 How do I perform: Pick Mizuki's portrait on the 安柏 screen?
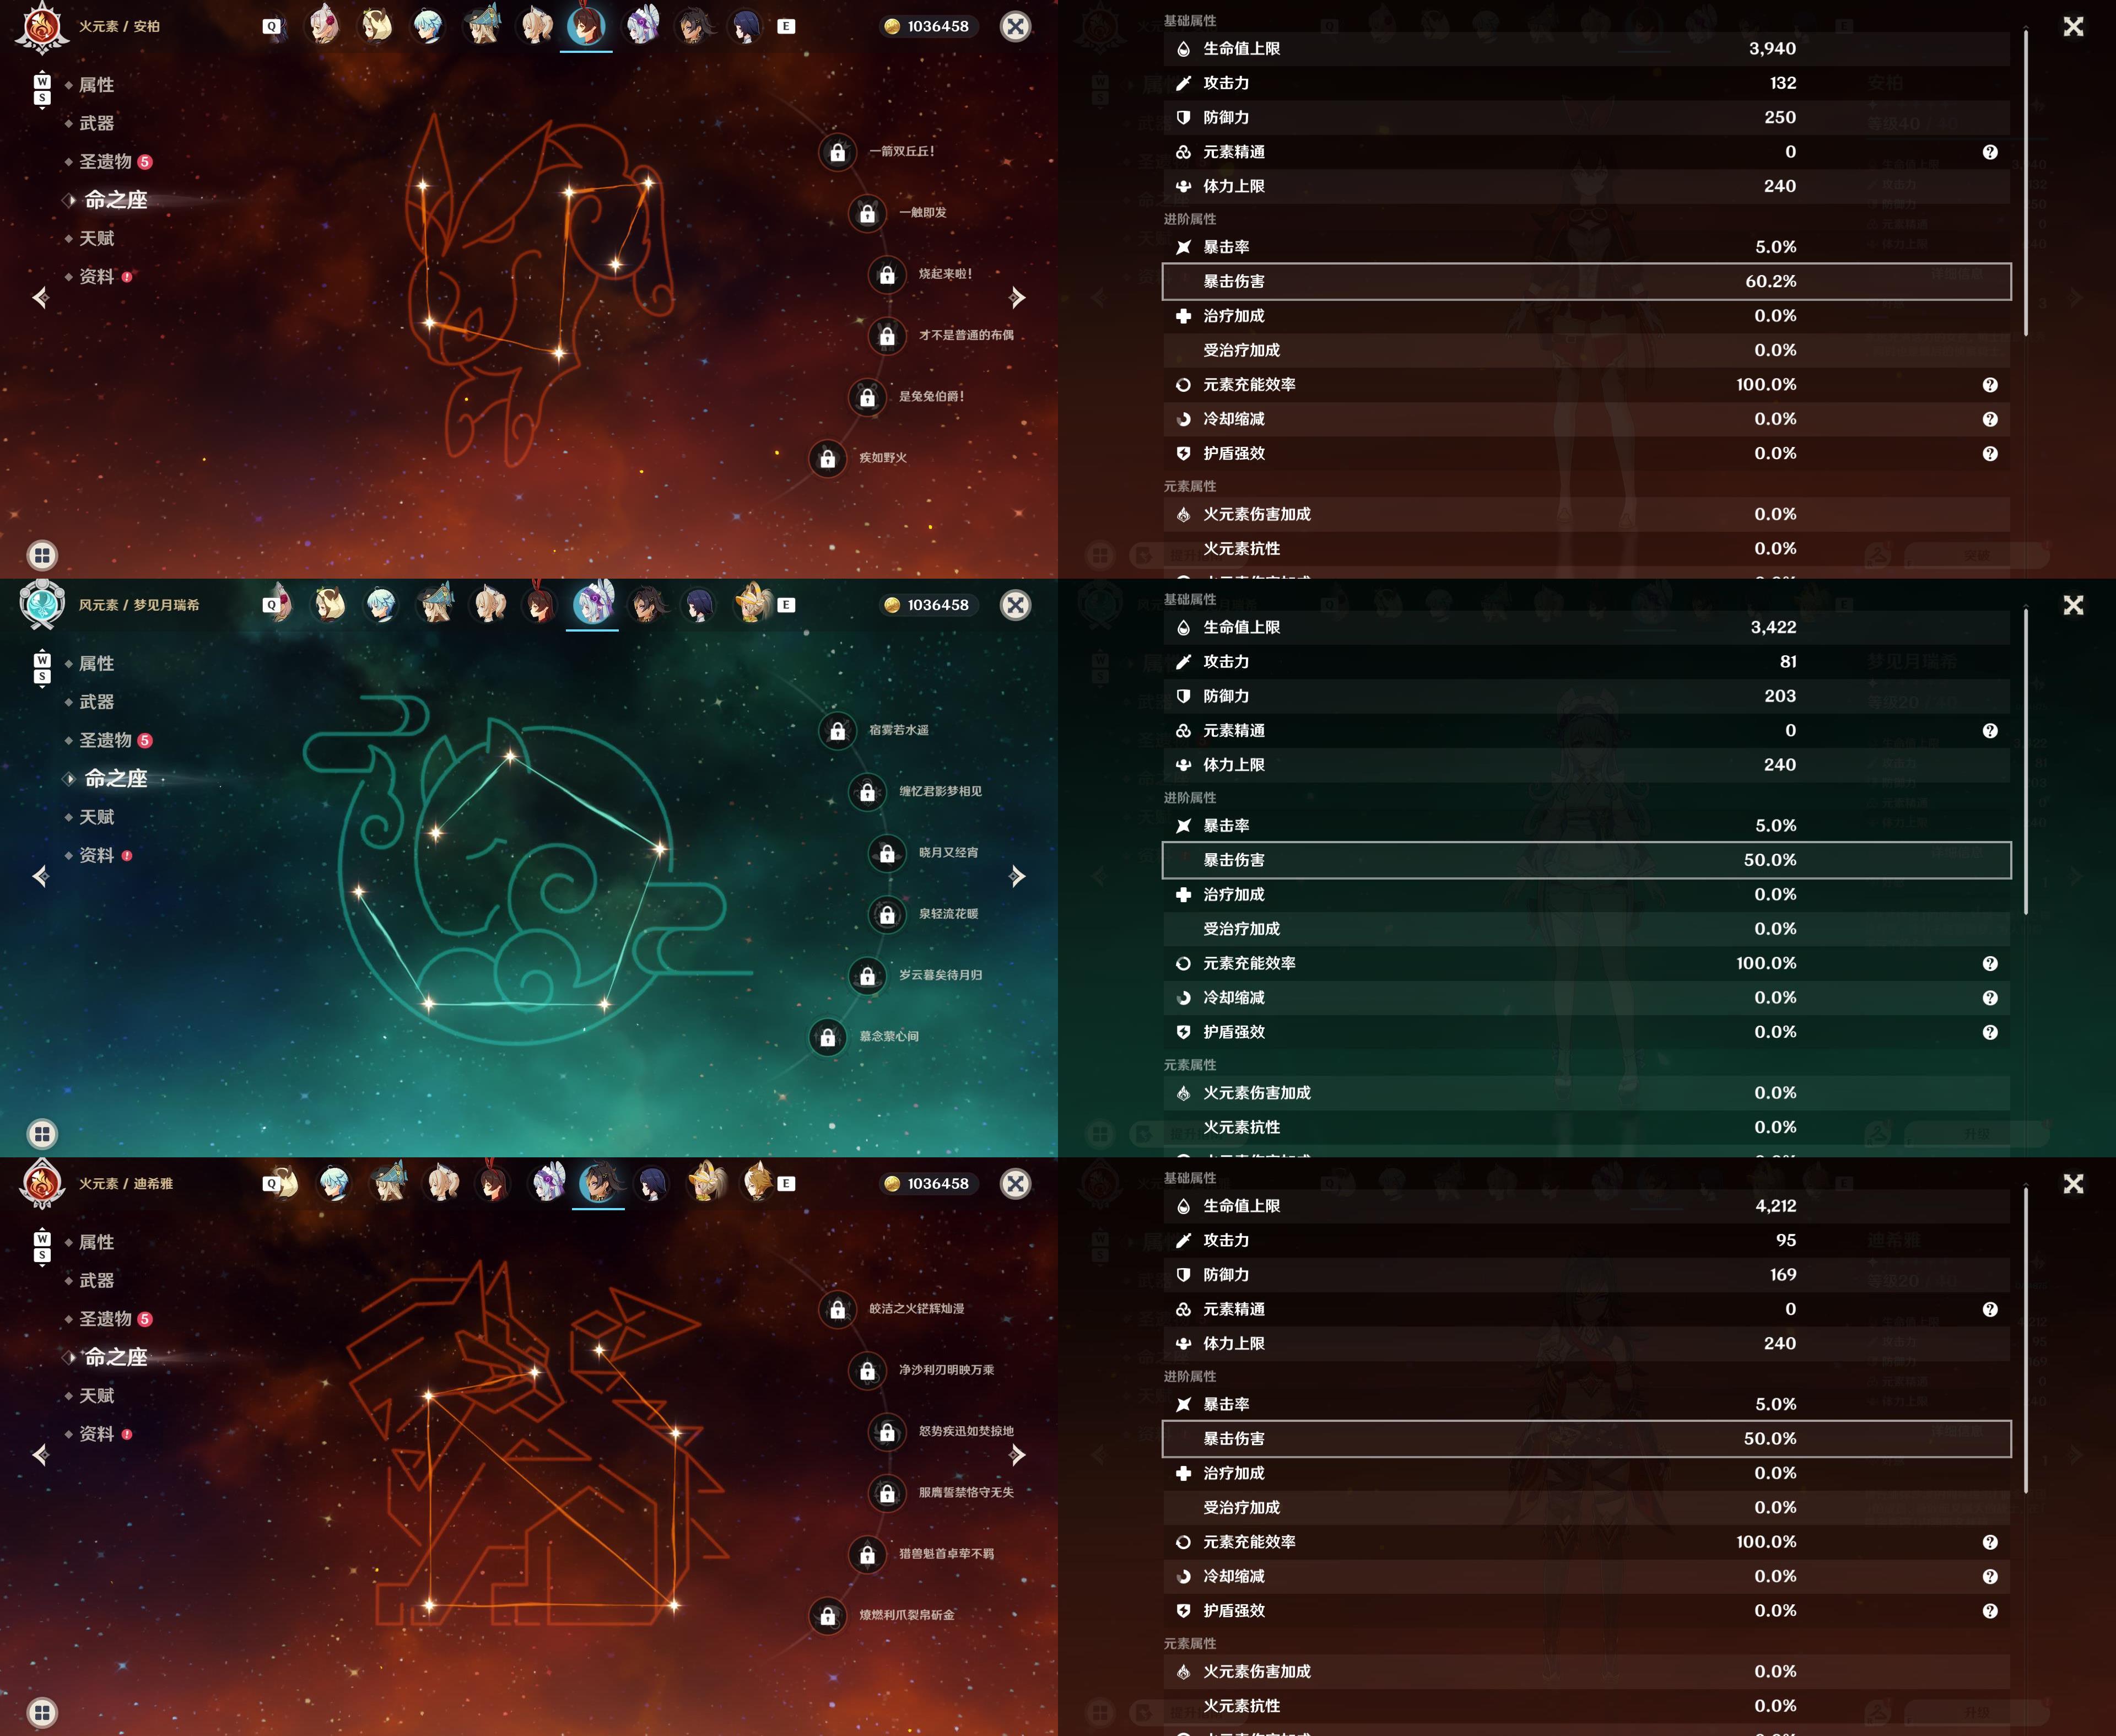coord(641,25)
